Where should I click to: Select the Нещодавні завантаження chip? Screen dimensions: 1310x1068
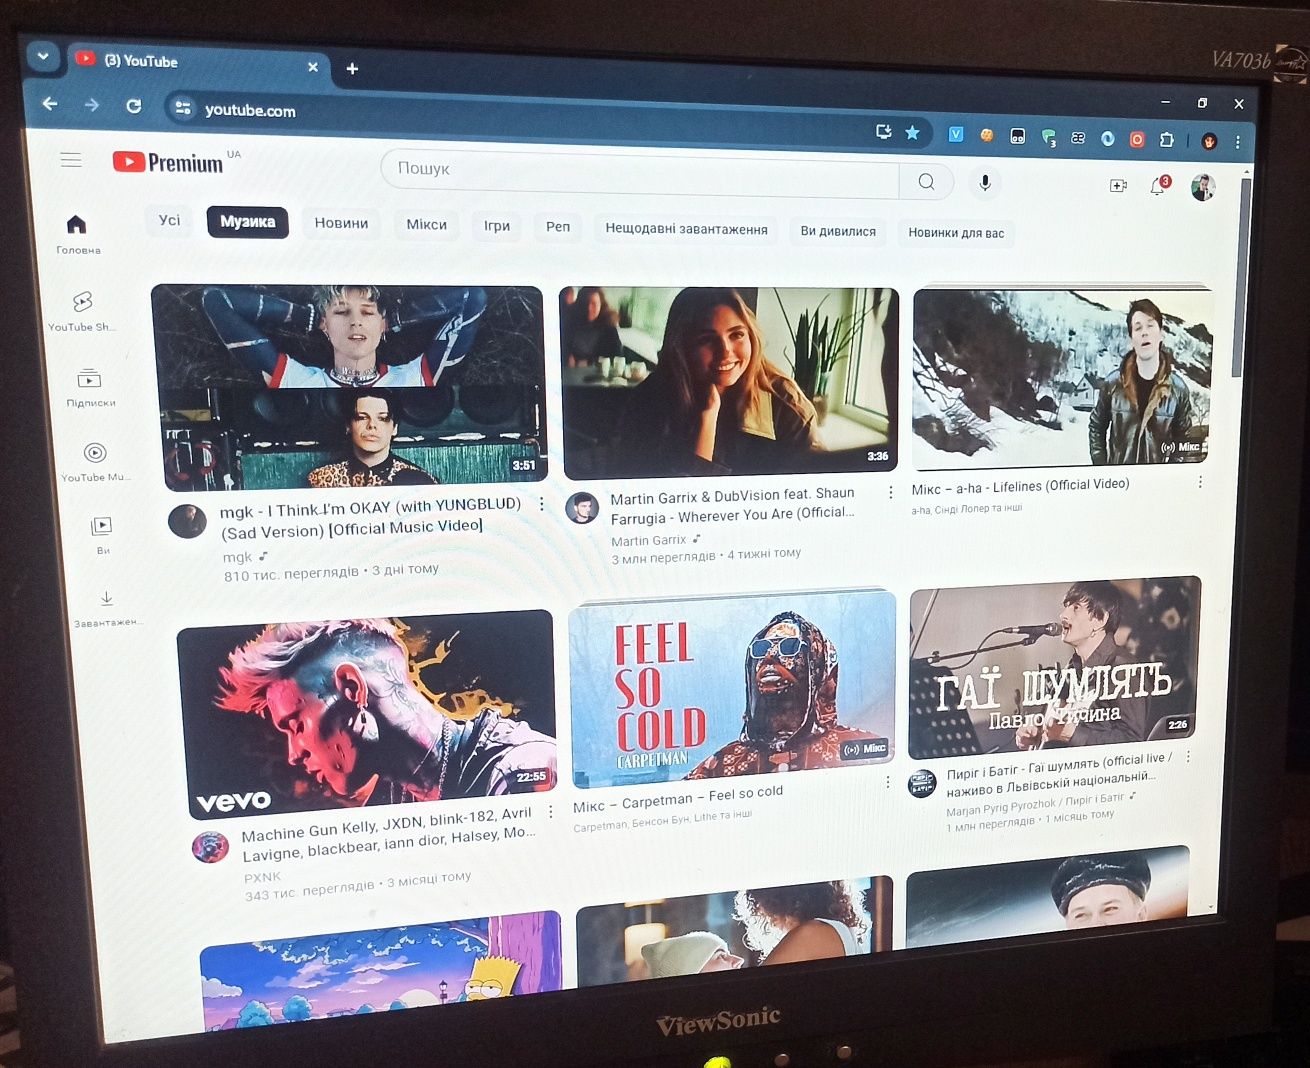(x=686, y=229)
